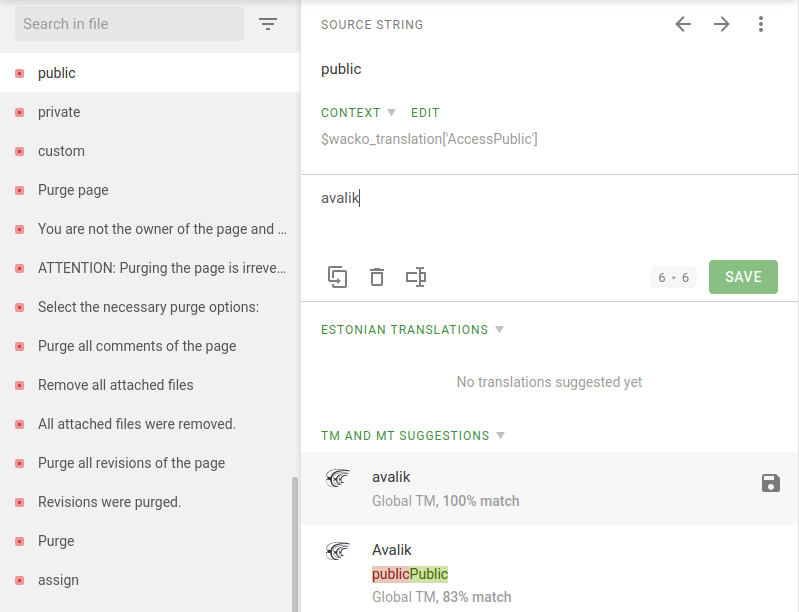Screen dimensions: 799x612
Task: Open the string filter icon
Action: click(x=268, y=24)
